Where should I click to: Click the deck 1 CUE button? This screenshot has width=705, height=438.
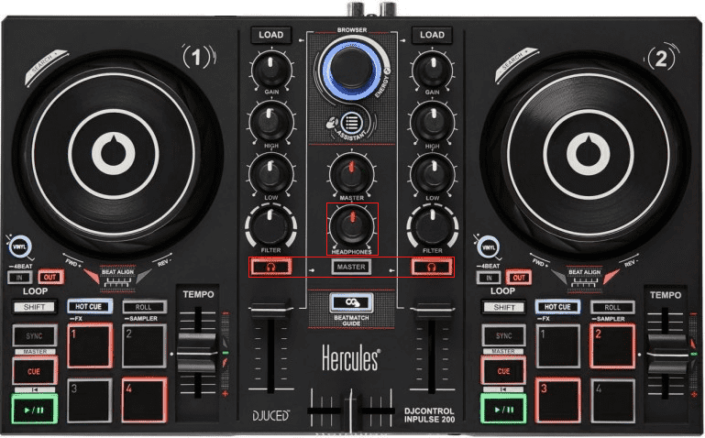click(35, 371)
